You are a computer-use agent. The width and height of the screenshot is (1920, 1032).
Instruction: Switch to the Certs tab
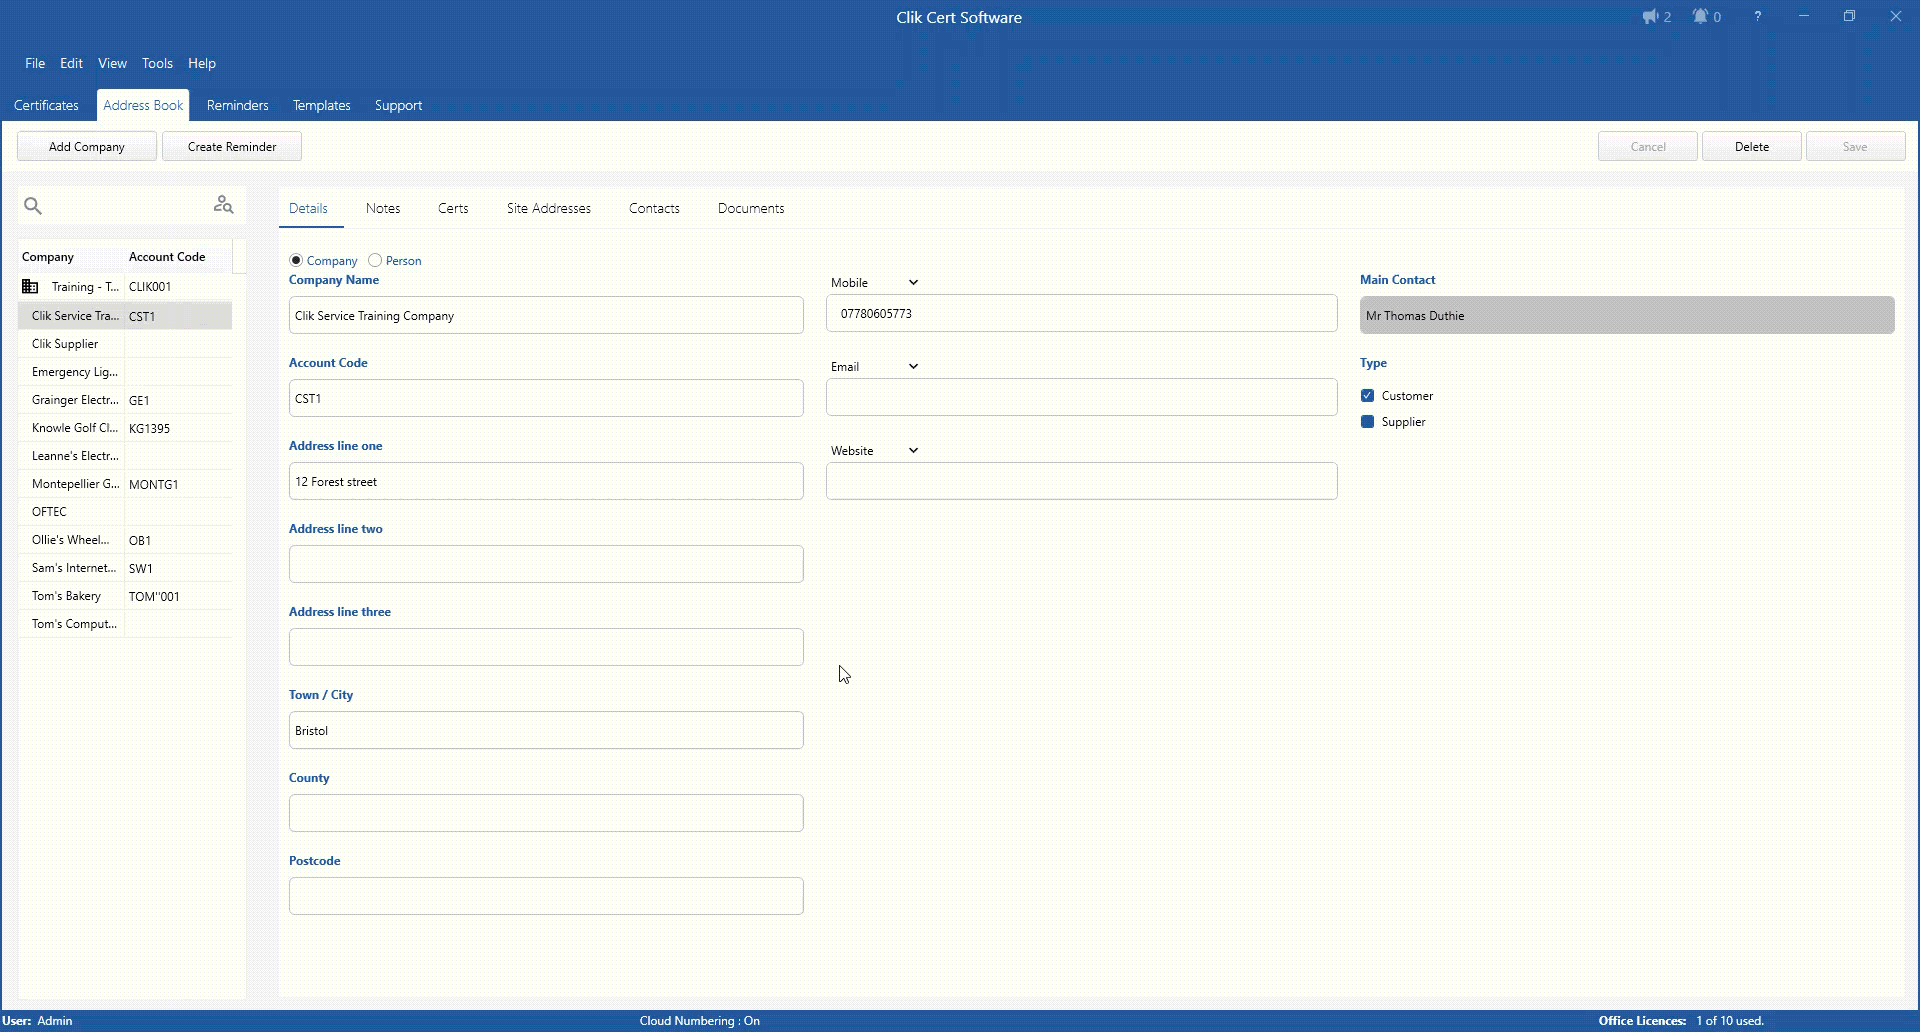click(452, 208)
